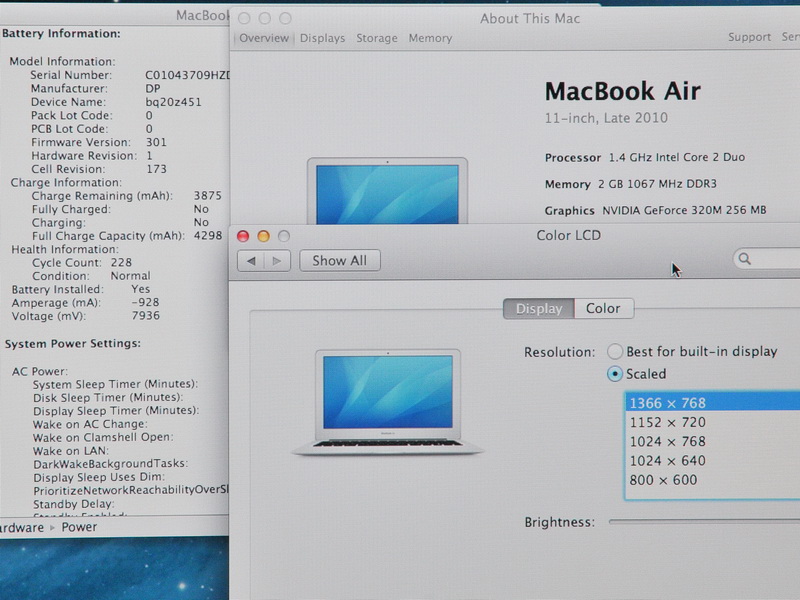Click the Color LCD search field
Screen dimensions: 800x600
(x=766, y=259)
